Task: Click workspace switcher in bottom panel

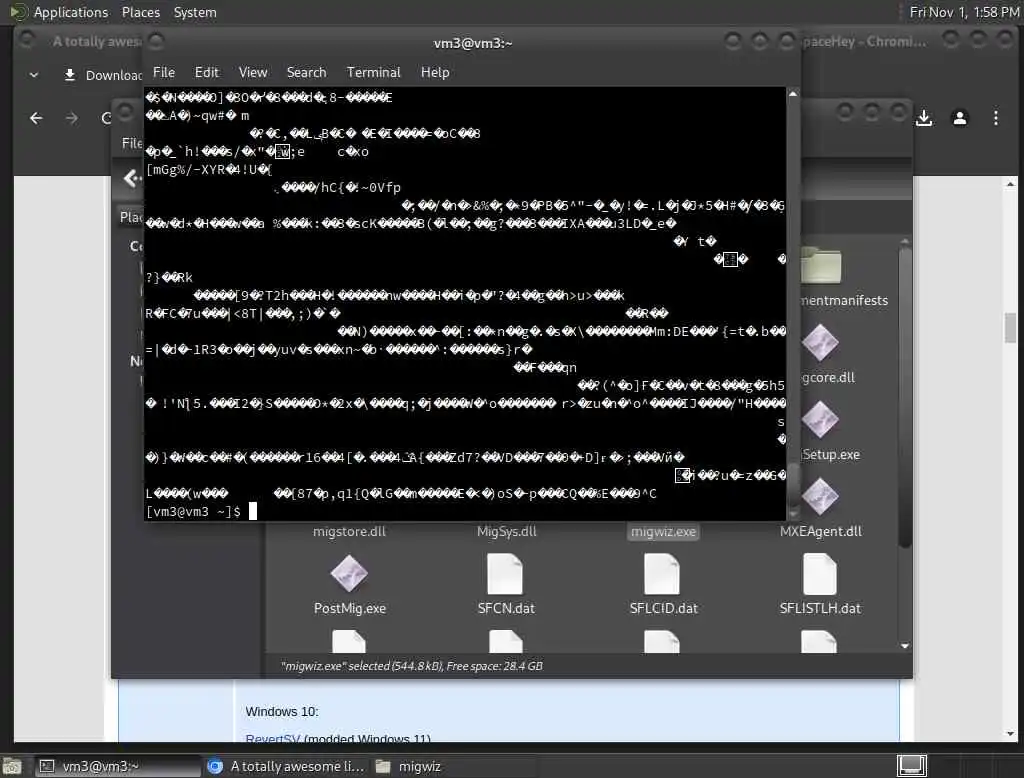Action: [x=912, y=766]
